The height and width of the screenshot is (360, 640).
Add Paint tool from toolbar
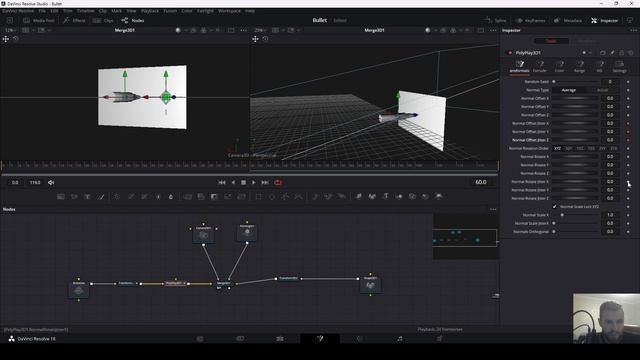[101, 197]
